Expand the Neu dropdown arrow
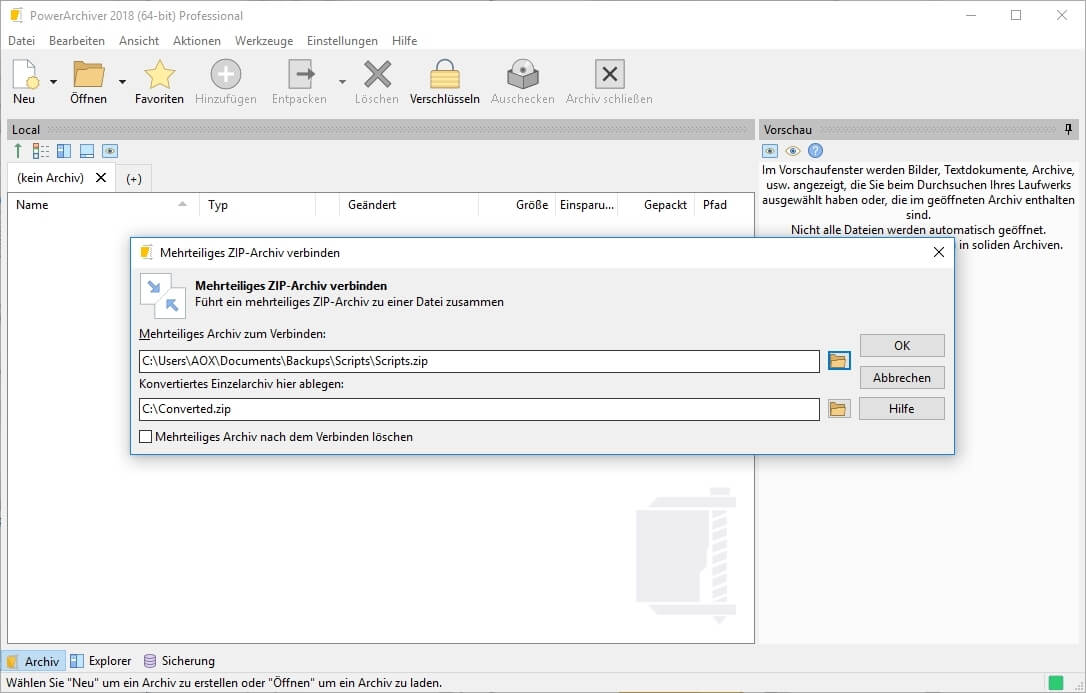The width and height of the screenshot is (1086, 693). tap(53, 82)
